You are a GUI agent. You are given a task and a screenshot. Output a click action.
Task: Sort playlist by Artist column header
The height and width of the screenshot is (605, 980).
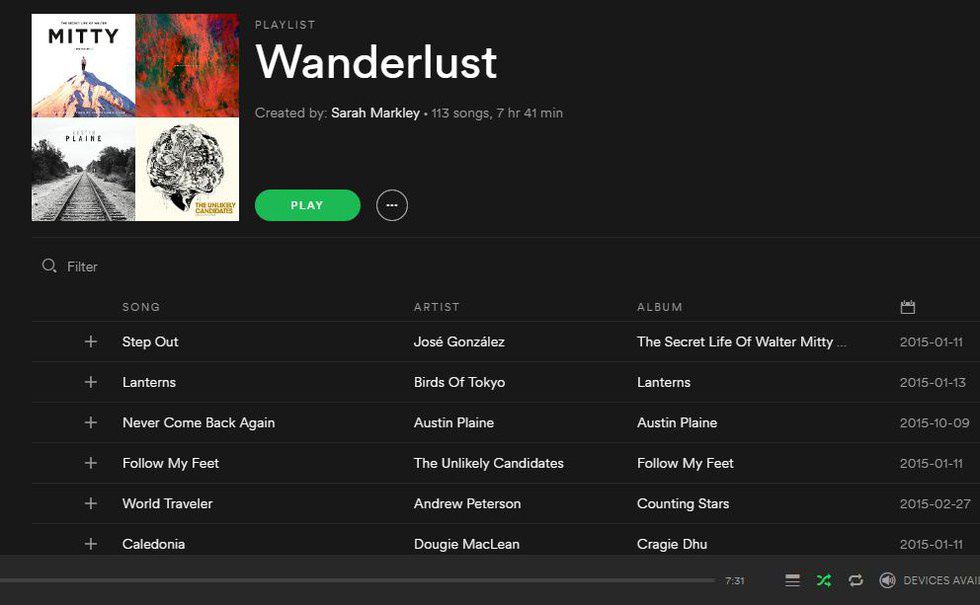(x=437, y=307)
